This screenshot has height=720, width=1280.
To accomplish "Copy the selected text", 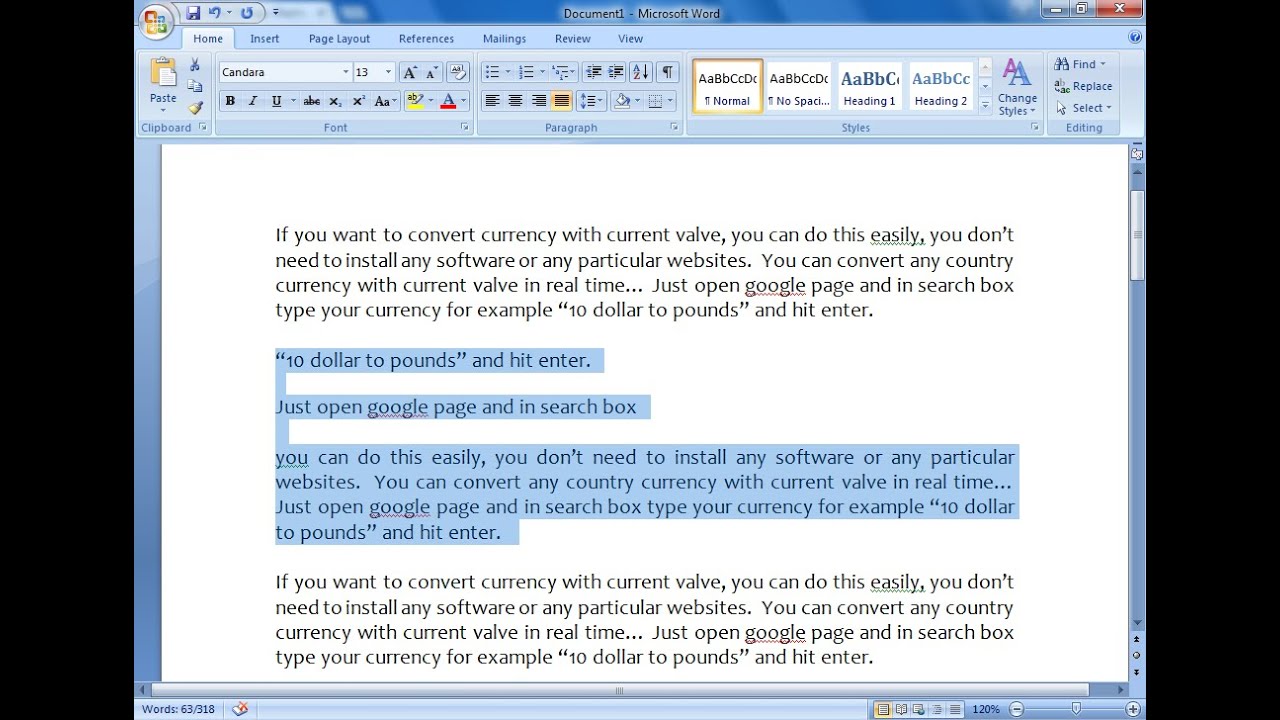I will point(195,86).
